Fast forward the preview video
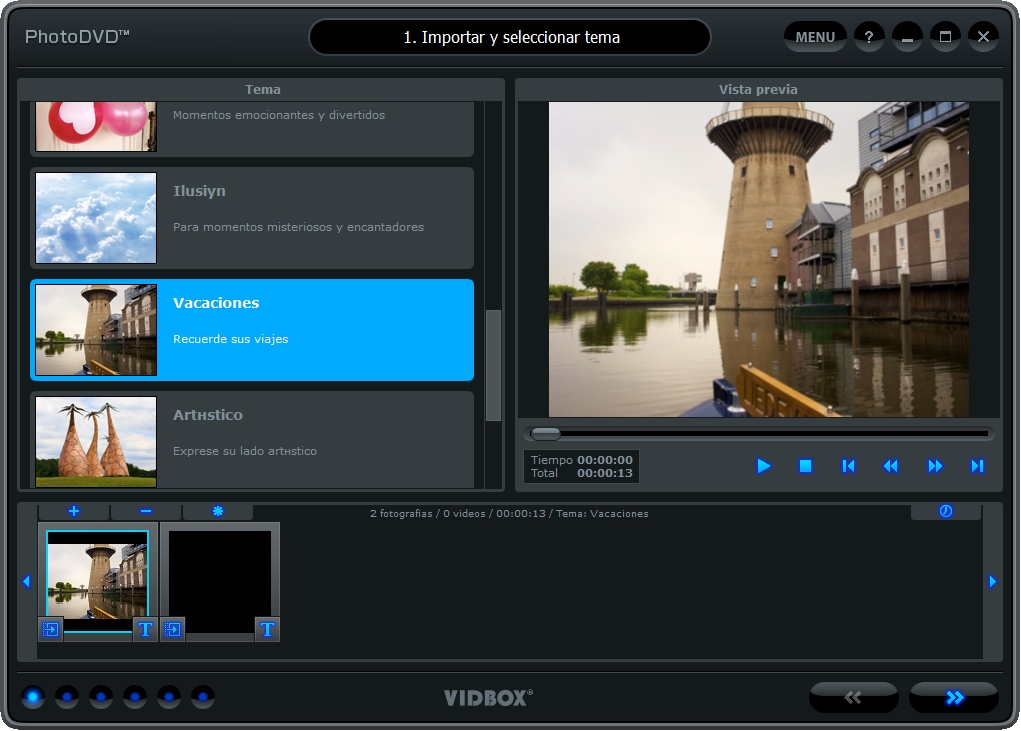1021x731 pixels. pos(935,466)
